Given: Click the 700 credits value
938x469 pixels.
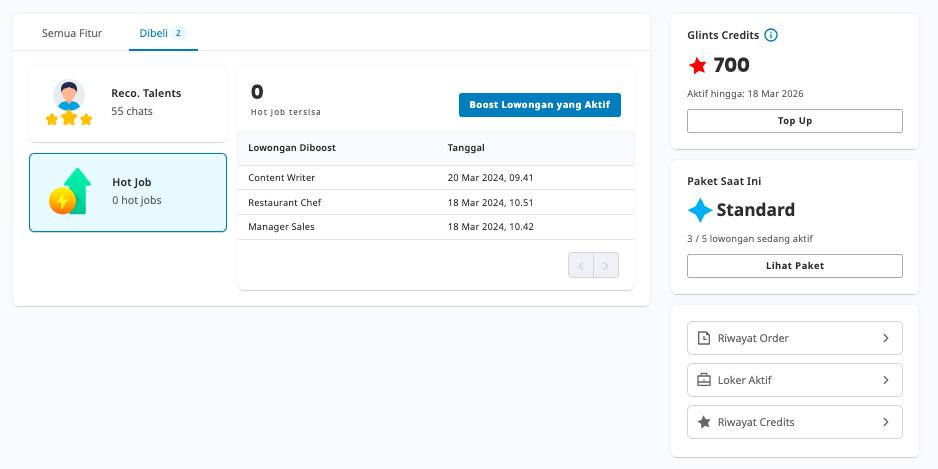Looking at the screenshot, I should [731, 65].
